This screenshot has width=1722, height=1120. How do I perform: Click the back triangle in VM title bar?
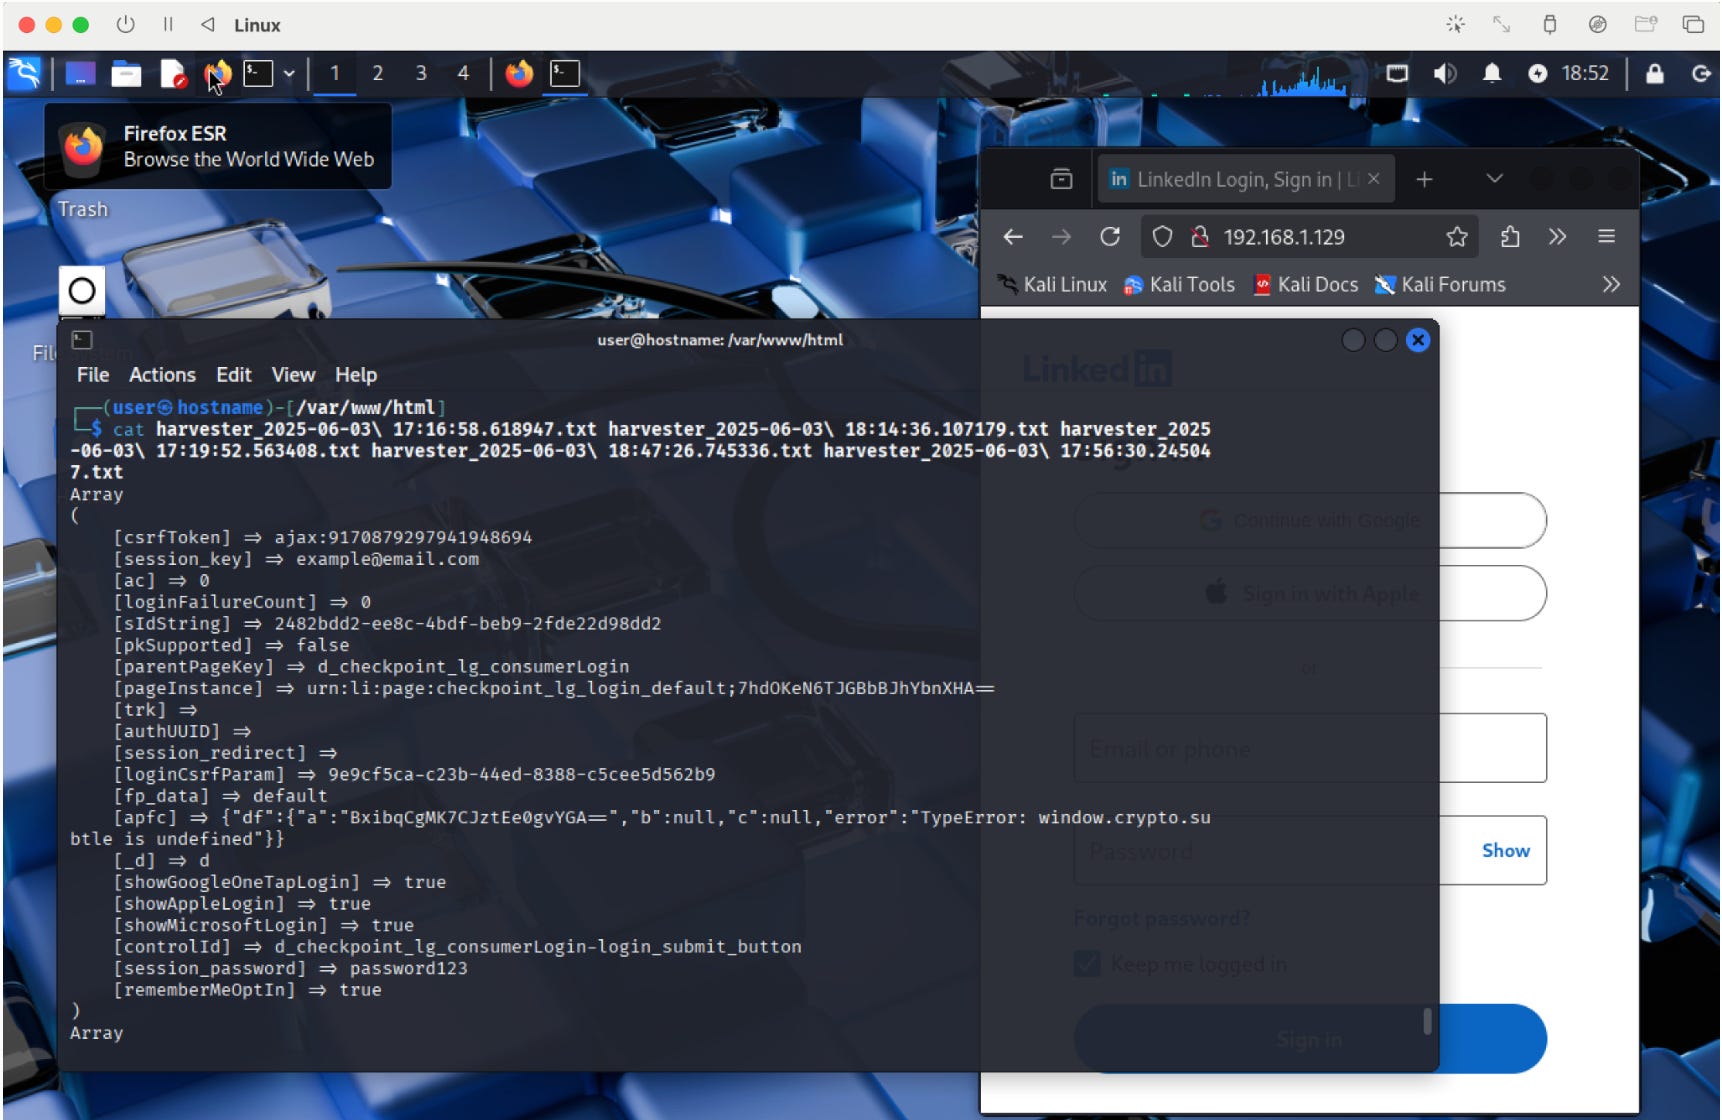click(208, 24)
